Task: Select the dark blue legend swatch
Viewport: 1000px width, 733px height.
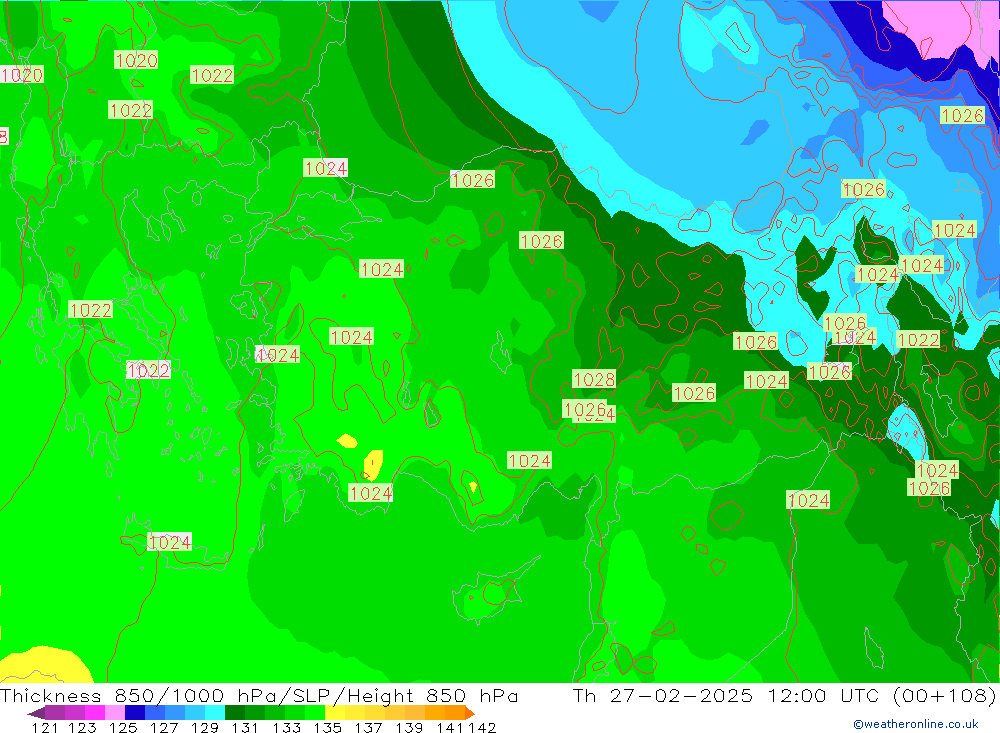Action: coord(133,713)
